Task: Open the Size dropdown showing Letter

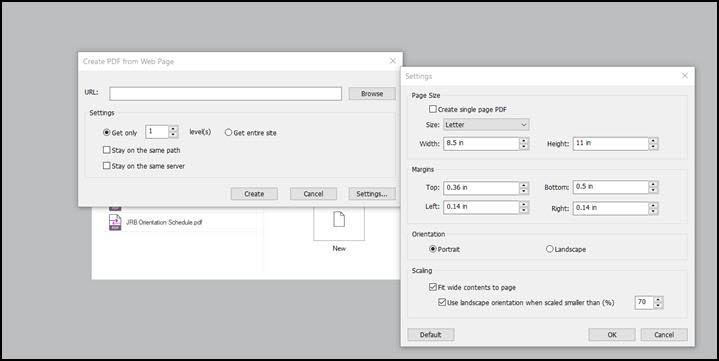Action: [x=486, y=124]
